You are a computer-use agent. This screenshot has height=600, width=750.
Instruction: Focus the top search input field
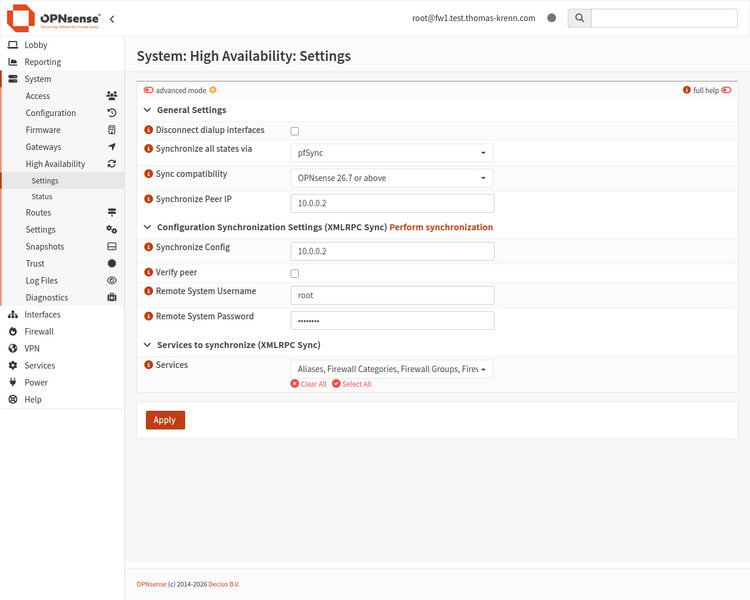point(664,18)
